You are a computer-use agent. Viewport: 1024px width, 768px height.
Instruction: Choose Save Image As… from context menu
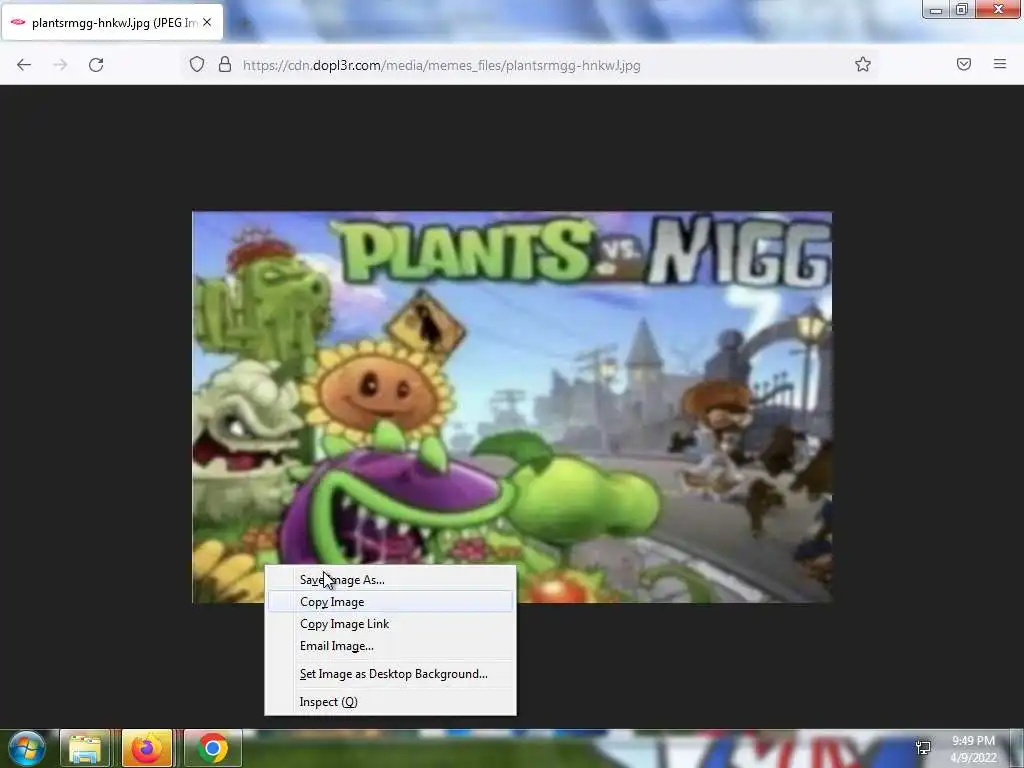point(391,580)
